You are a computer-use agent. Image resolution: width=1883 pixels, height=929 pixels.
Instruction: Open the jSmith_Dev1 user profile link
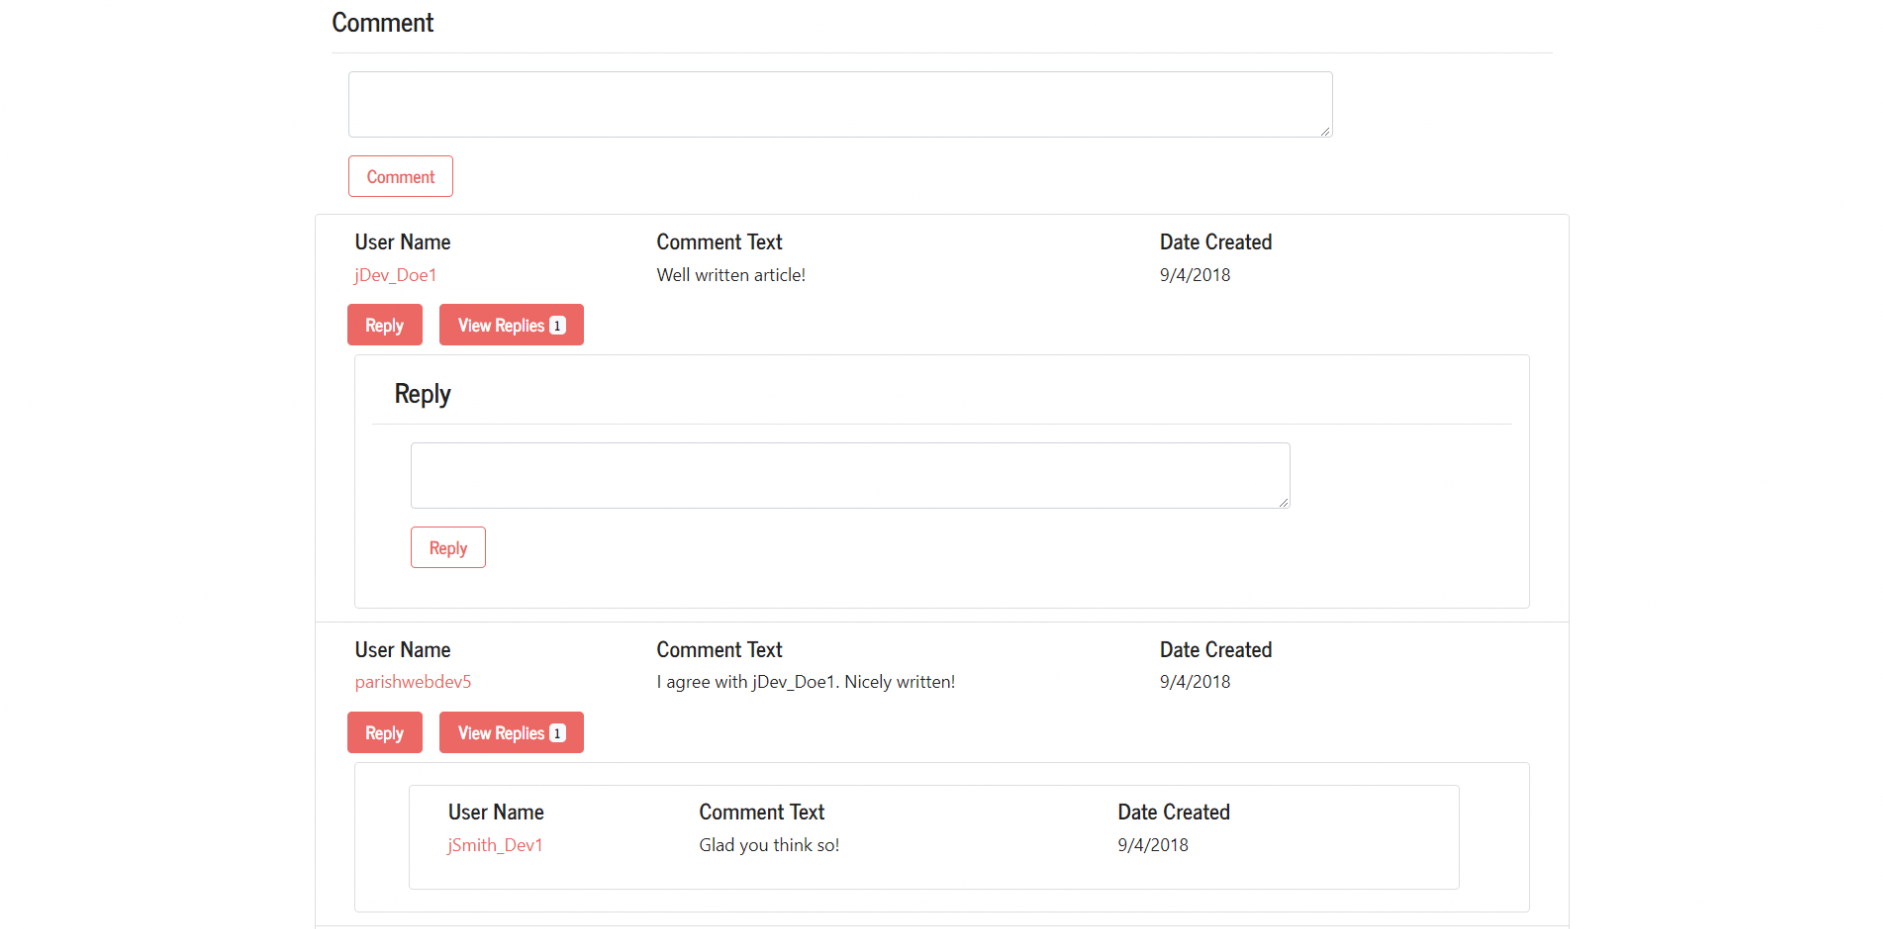[495, 845]
